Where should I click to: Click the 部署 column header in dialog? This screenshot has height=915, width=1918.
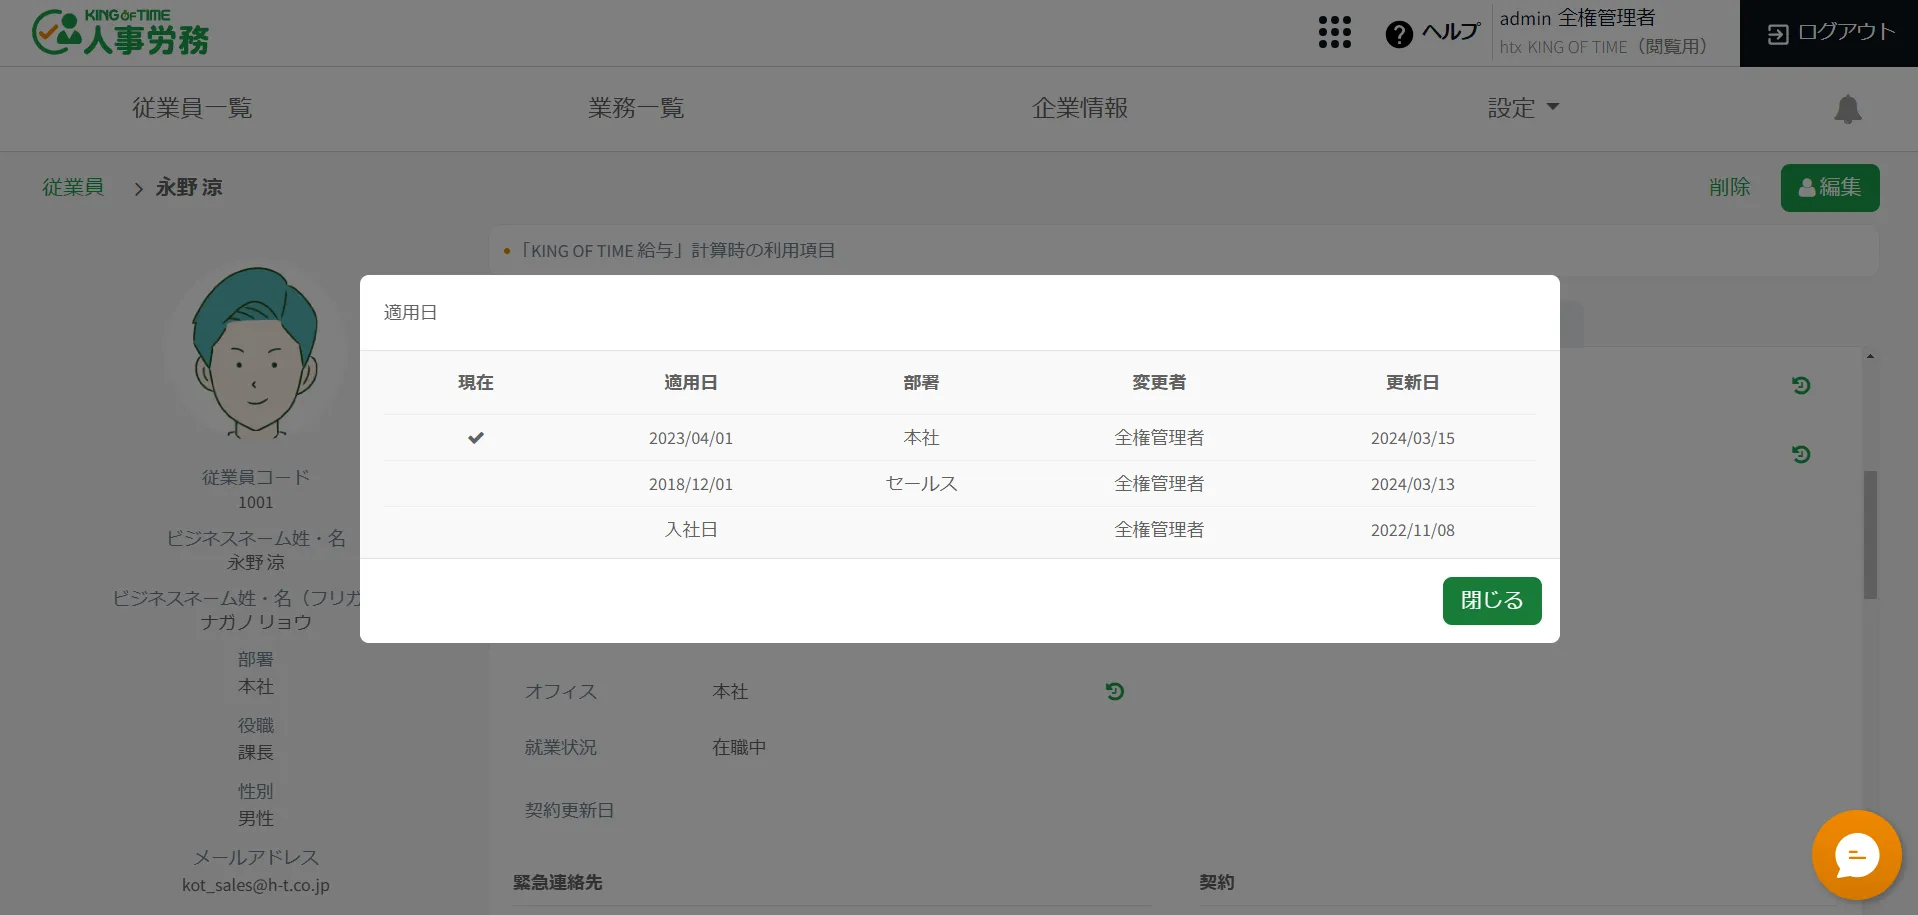(x=921, y=382)
